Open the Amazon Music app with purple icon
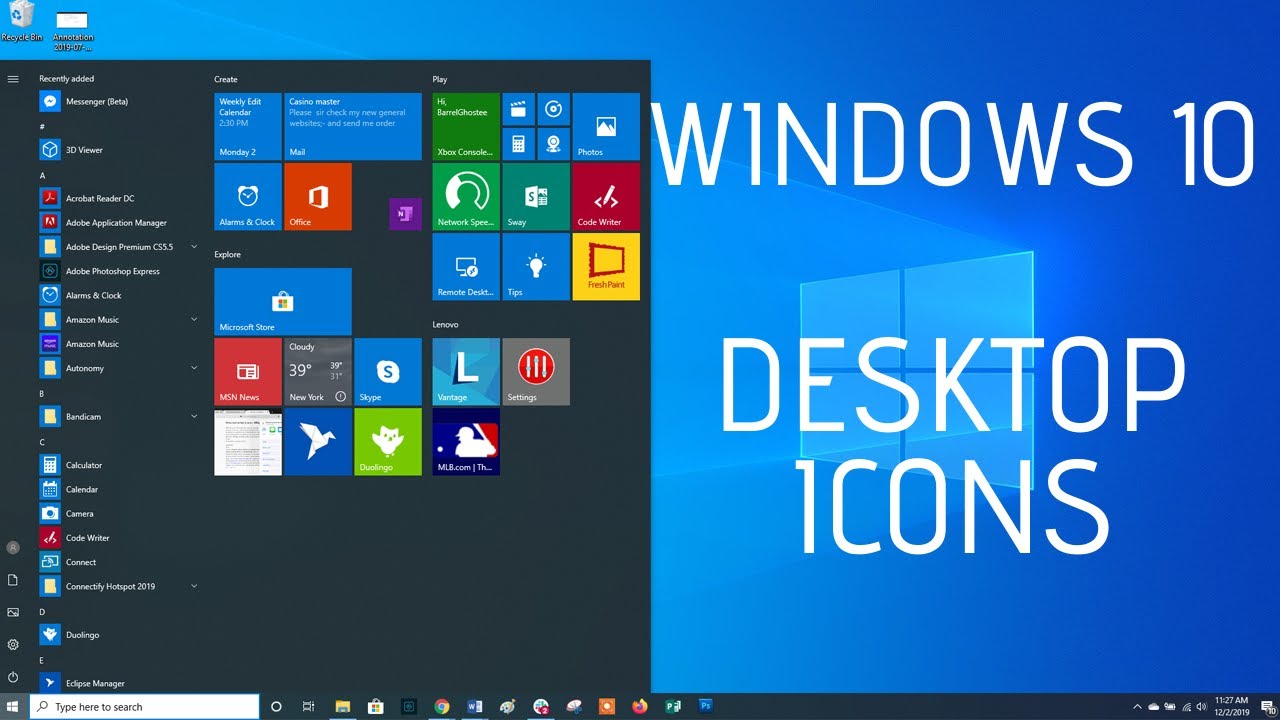Screen dimensions: 1280x720 [x=118, y=344]
